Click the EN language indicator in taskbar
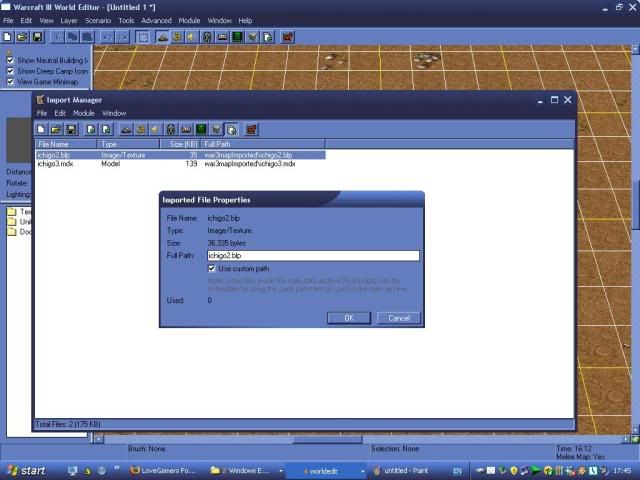The width and height of the screenshot is (640, 480). [457, 471]
